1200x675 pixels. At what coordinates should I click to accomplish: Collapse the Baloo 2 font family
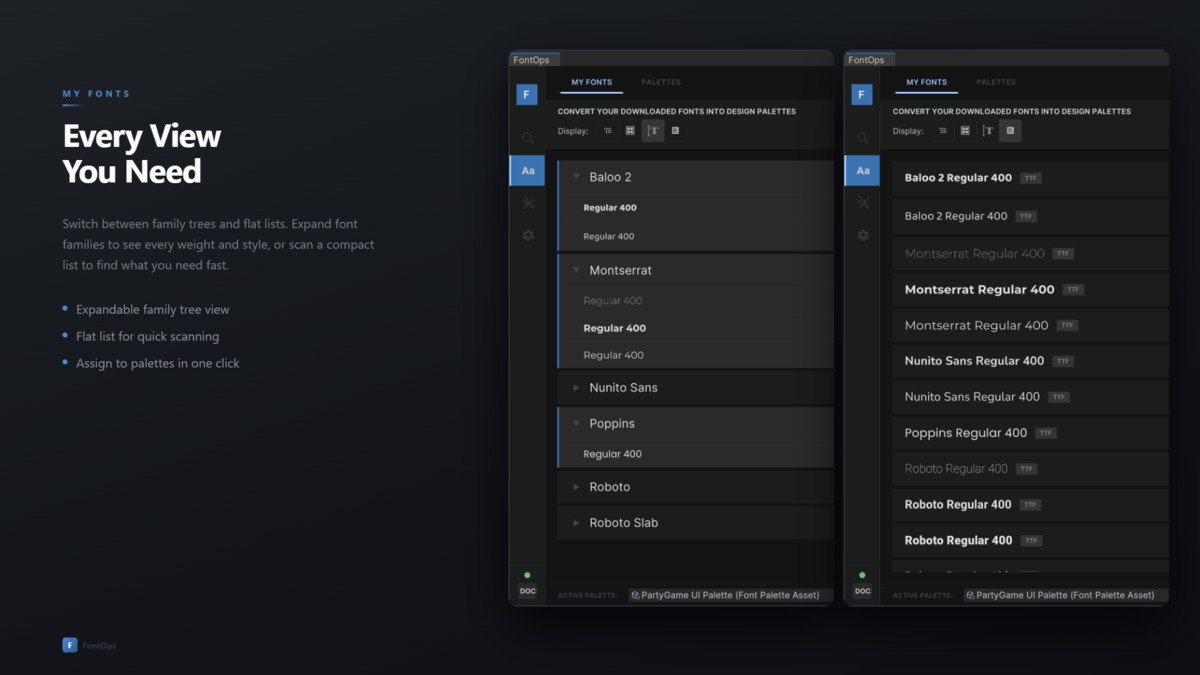point(576,177)
